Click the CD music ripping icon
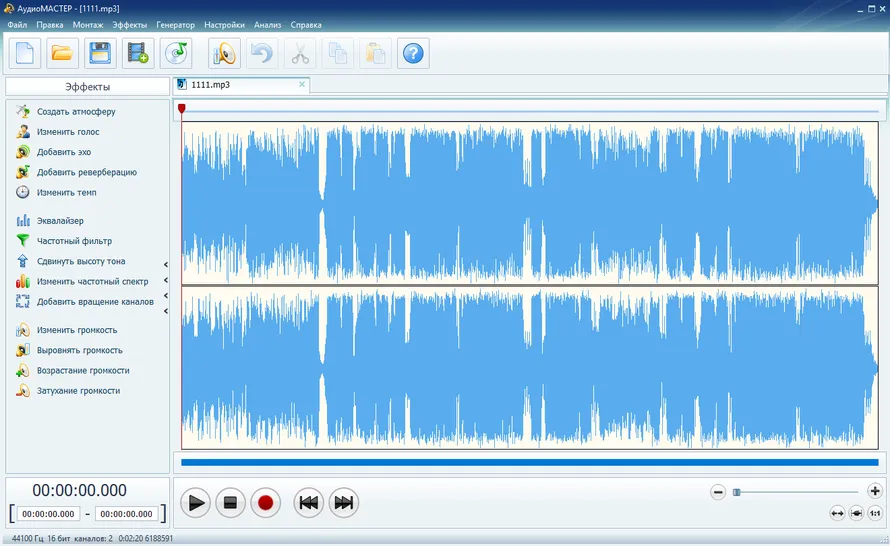The width and height of the screenshot is (890, 546). pos(176,53)
